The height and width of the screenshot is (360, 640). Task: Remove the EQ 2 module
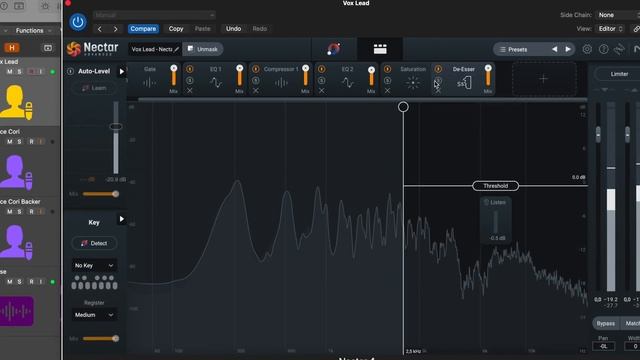(322, 91)
